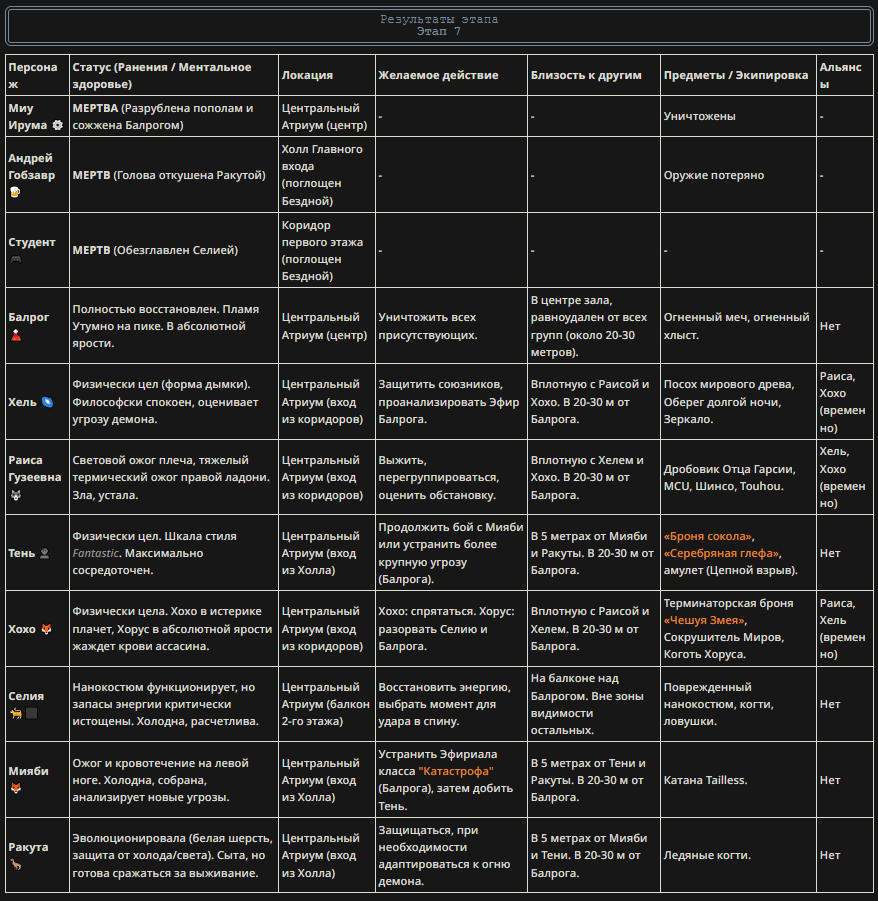
Task: Click the black square emoji under Селия
Action: [x=32, y=713]
